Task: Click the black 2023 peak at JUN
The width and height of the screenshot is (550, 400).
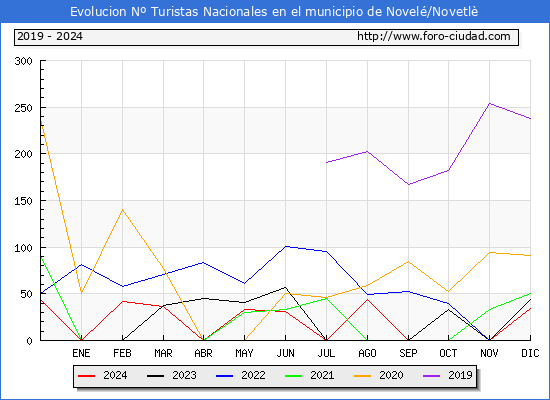Action: [286, 287]
